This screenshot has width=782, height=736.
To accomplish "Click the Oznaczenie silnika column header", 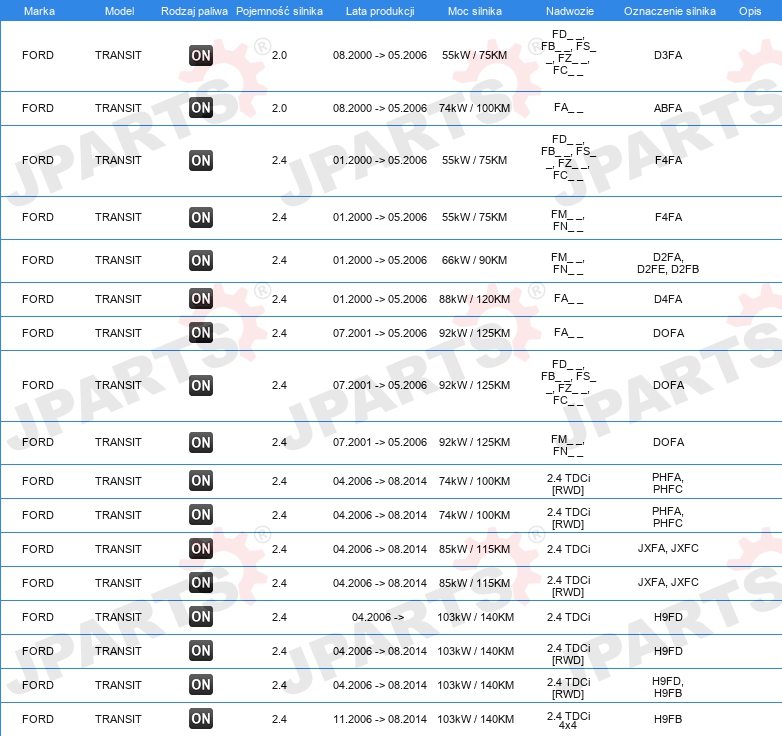I will (669, 11).
